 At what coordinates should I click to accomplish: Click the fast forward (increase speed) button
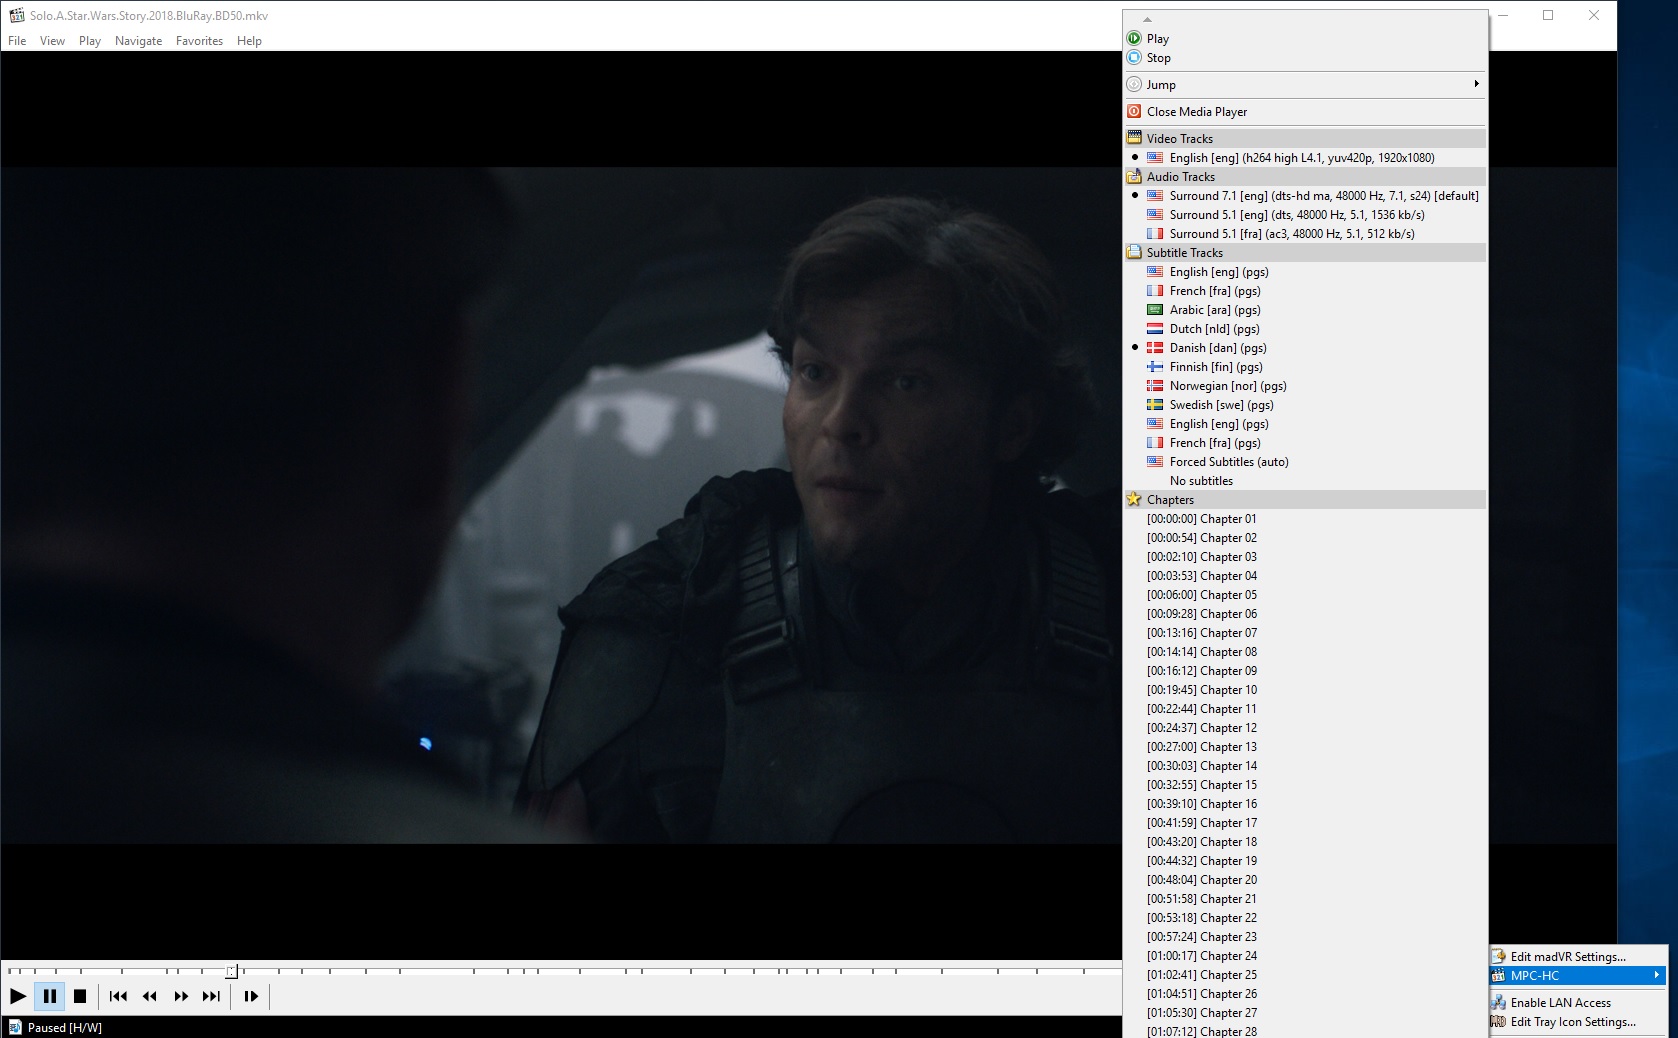[181, 996]
